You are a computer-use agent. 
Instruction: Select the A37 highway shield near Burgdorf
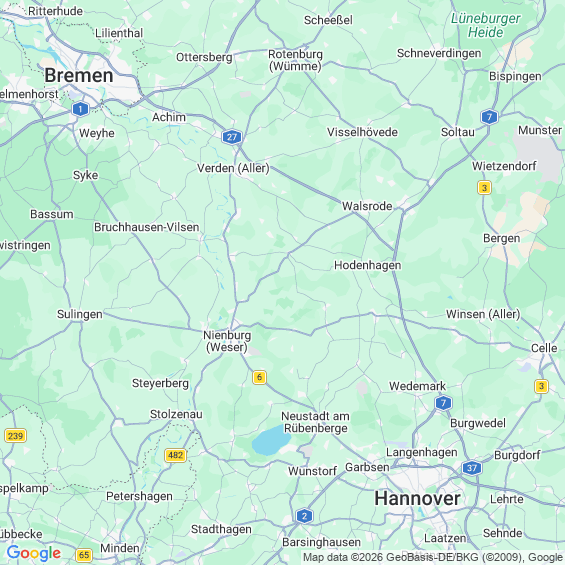(x=472, y=468)
